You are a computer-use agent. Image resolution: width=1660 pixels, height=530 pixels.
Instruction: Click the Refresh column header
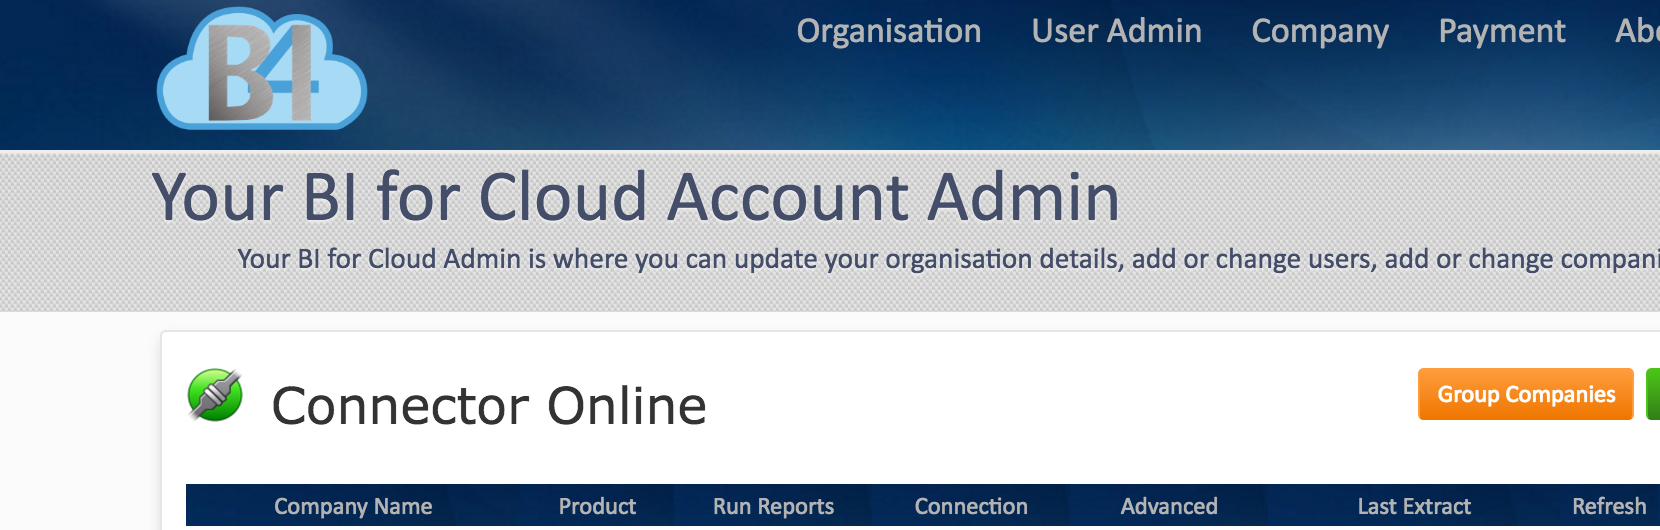1609,507
